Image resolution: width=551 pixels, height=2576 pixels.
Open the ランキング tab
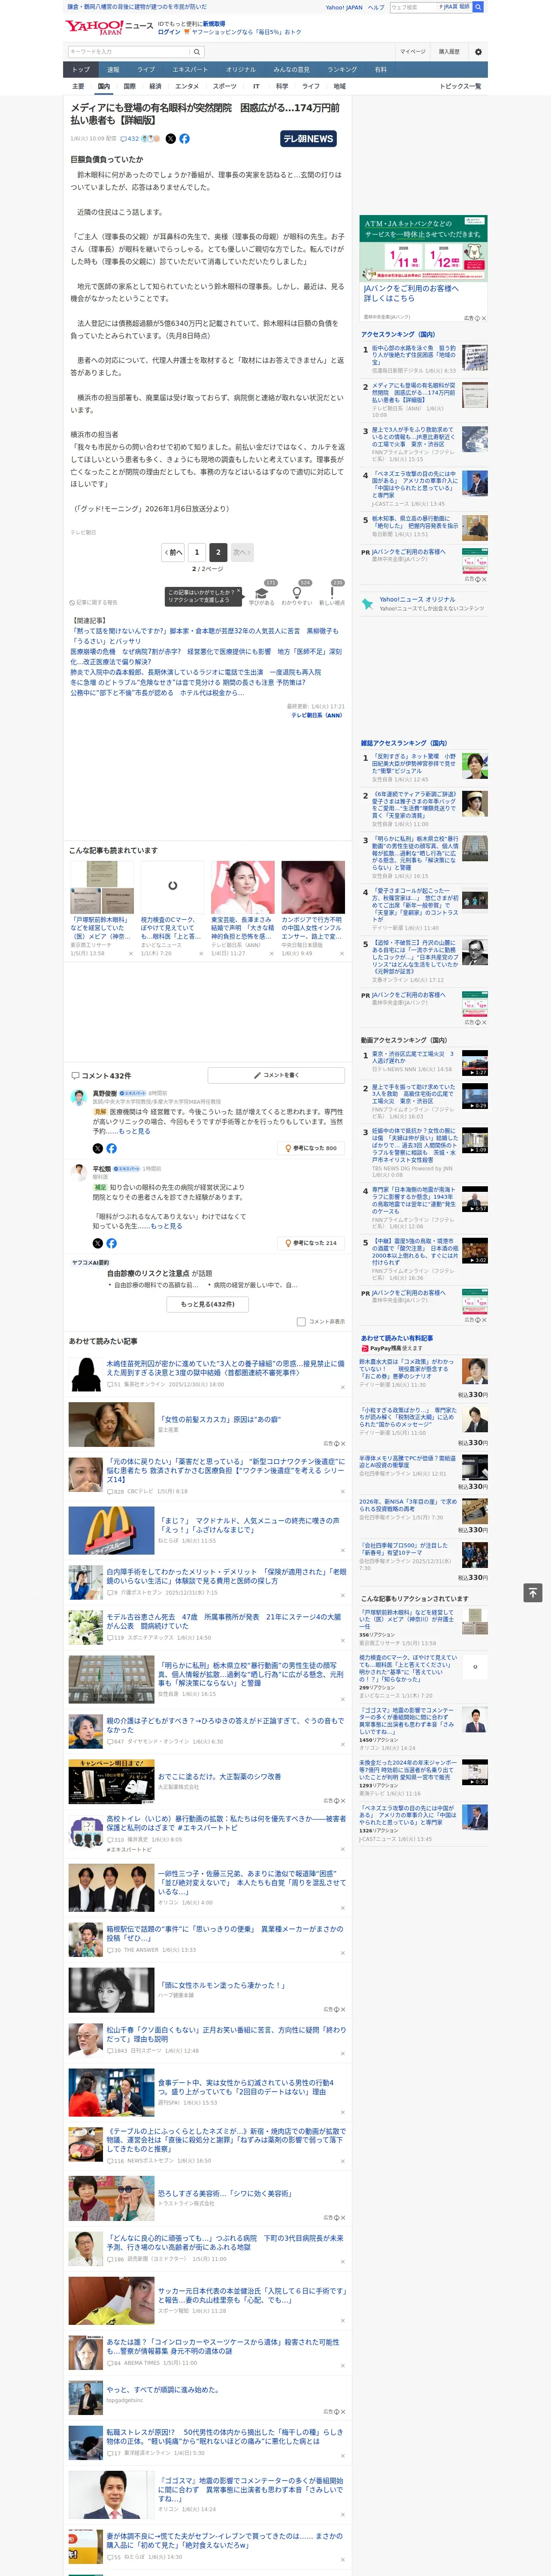[x=342, y=70]
